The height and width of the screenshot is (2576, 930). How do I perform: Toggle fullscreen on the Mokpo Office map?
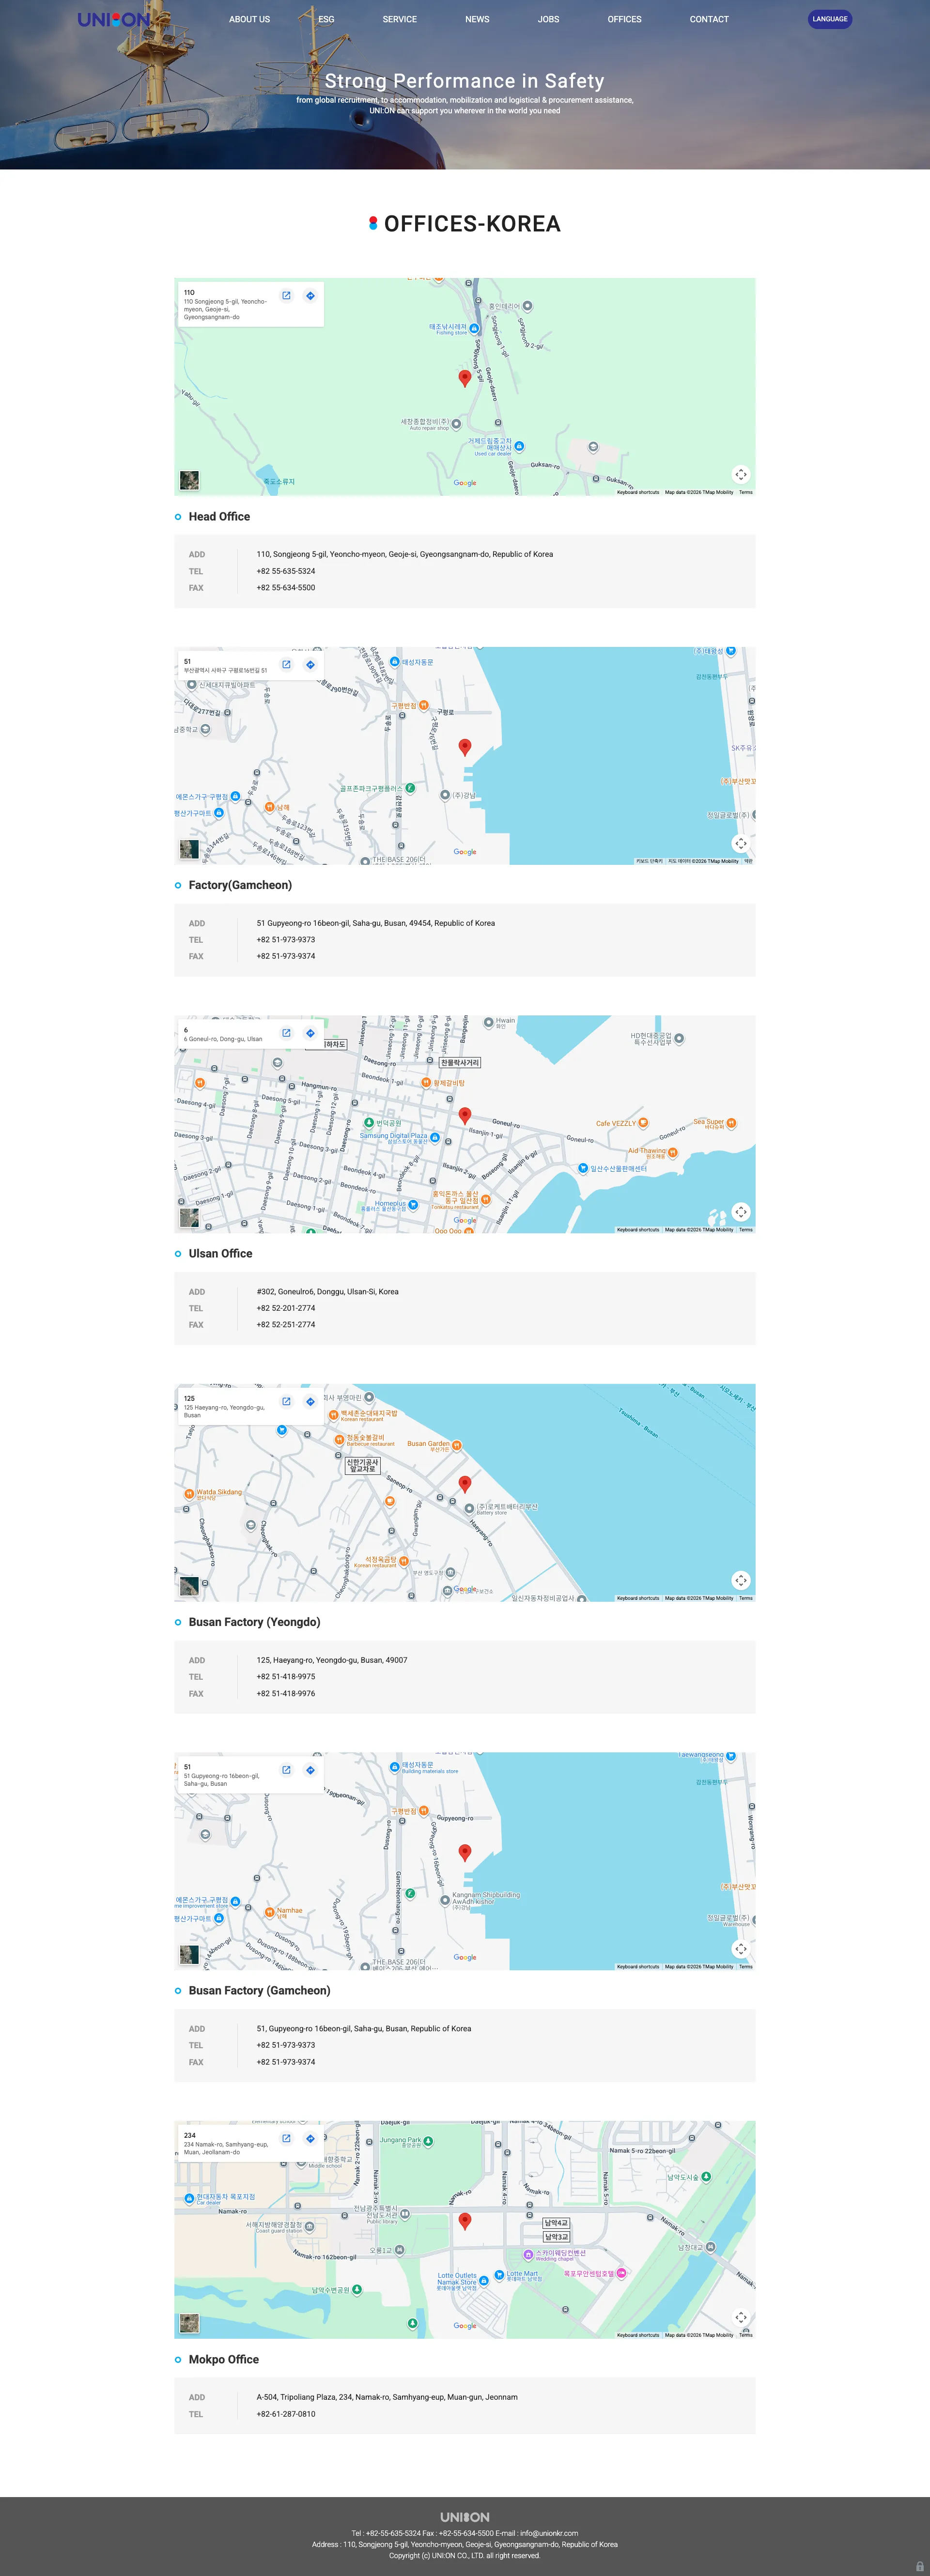coord(740,2317)
